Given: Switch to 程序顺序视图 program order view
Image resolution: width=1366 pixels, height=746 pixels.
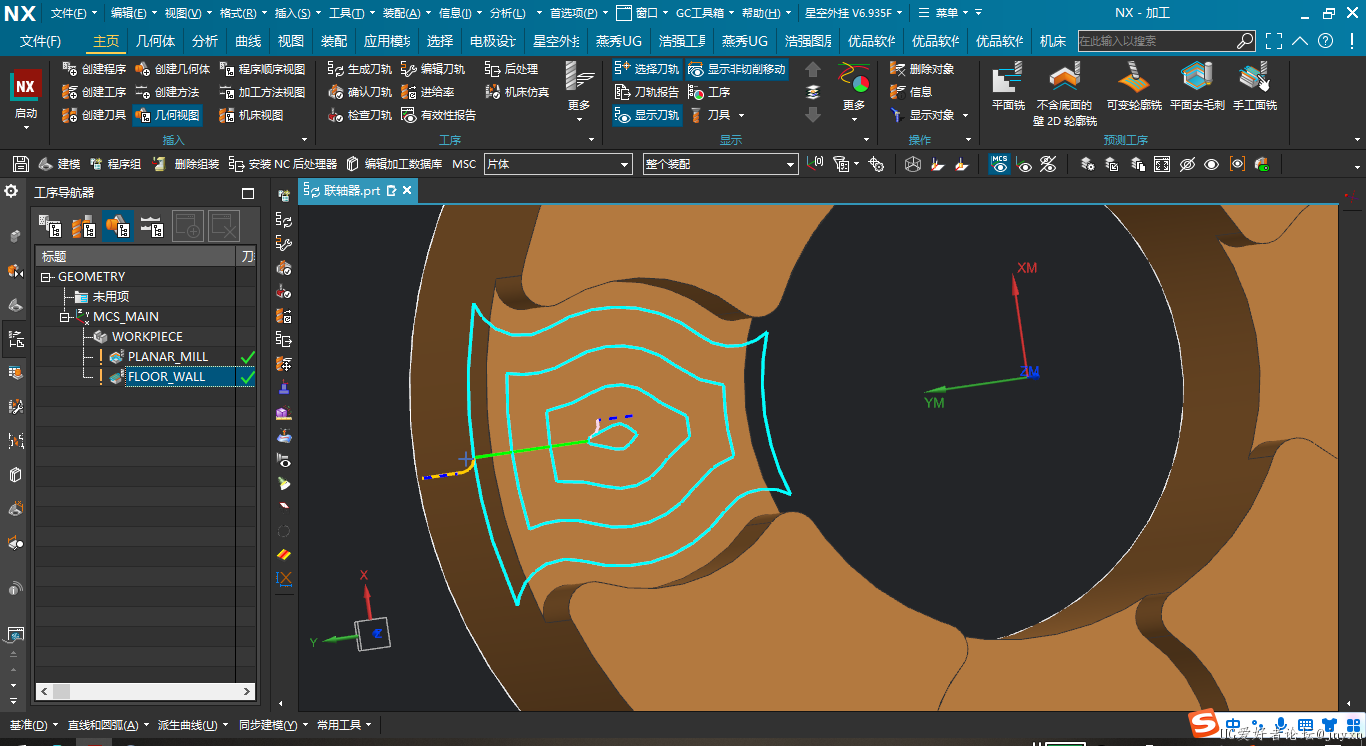Looking at the screenshot, I should pos(262,69).
